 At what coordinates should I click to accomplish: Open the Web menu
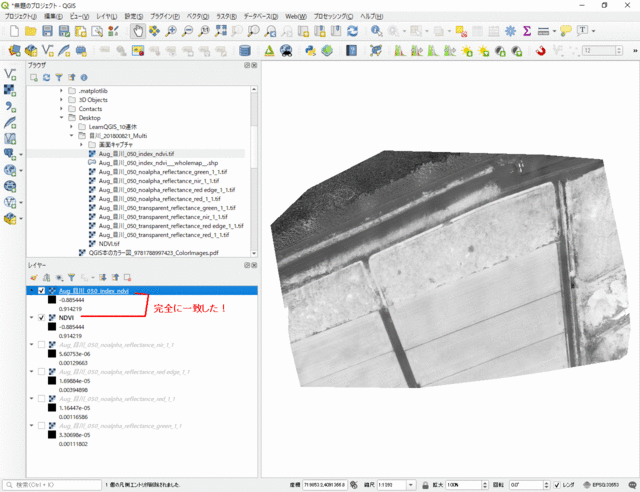click(x=296, y=16)
